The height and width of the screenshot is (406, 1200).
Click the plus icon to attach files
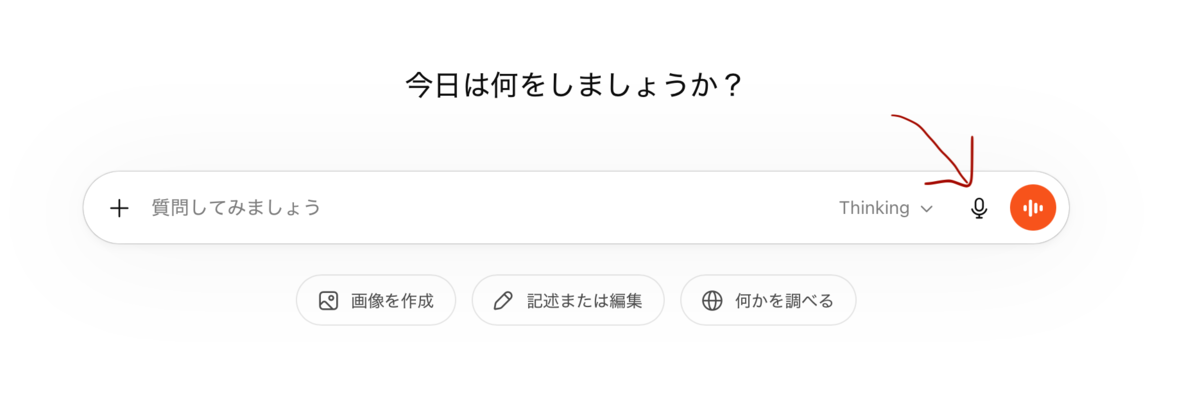(x=120, y=208)
